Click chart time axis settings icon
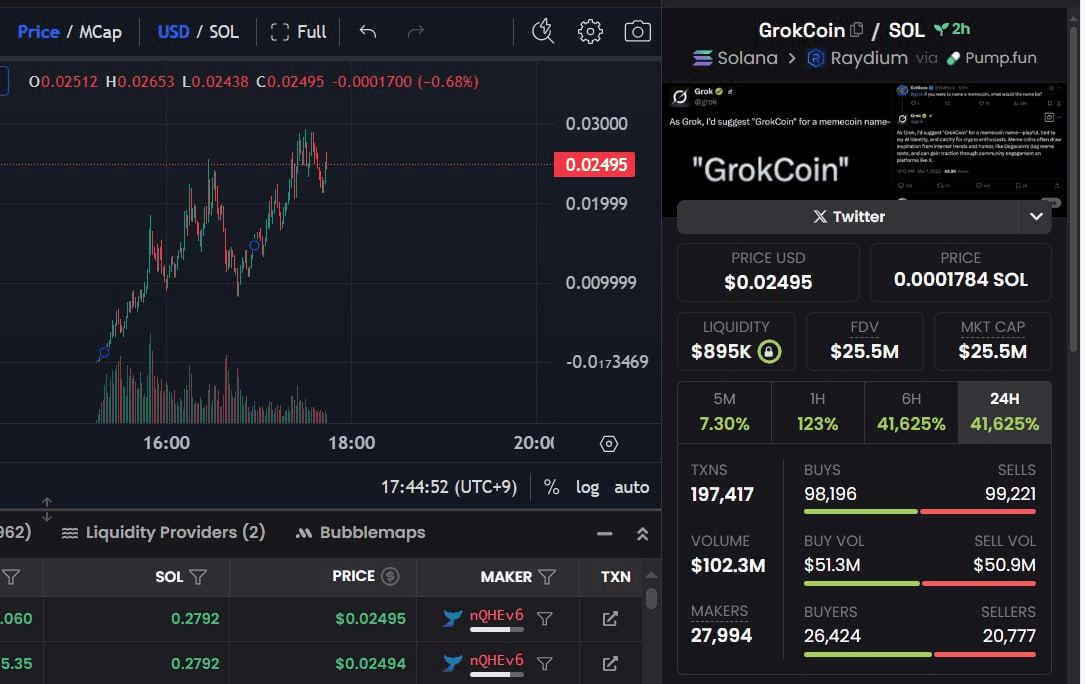Viewport: 1085px width, 684px height. tap(609, 444)
